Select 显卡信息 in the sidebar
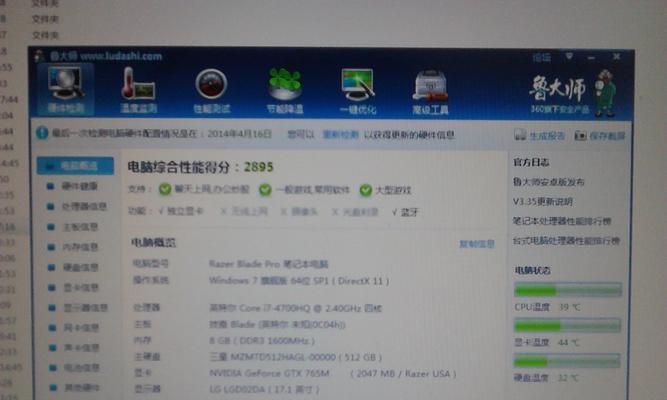The width and height of the screenshot is (667, 400). 73,288
